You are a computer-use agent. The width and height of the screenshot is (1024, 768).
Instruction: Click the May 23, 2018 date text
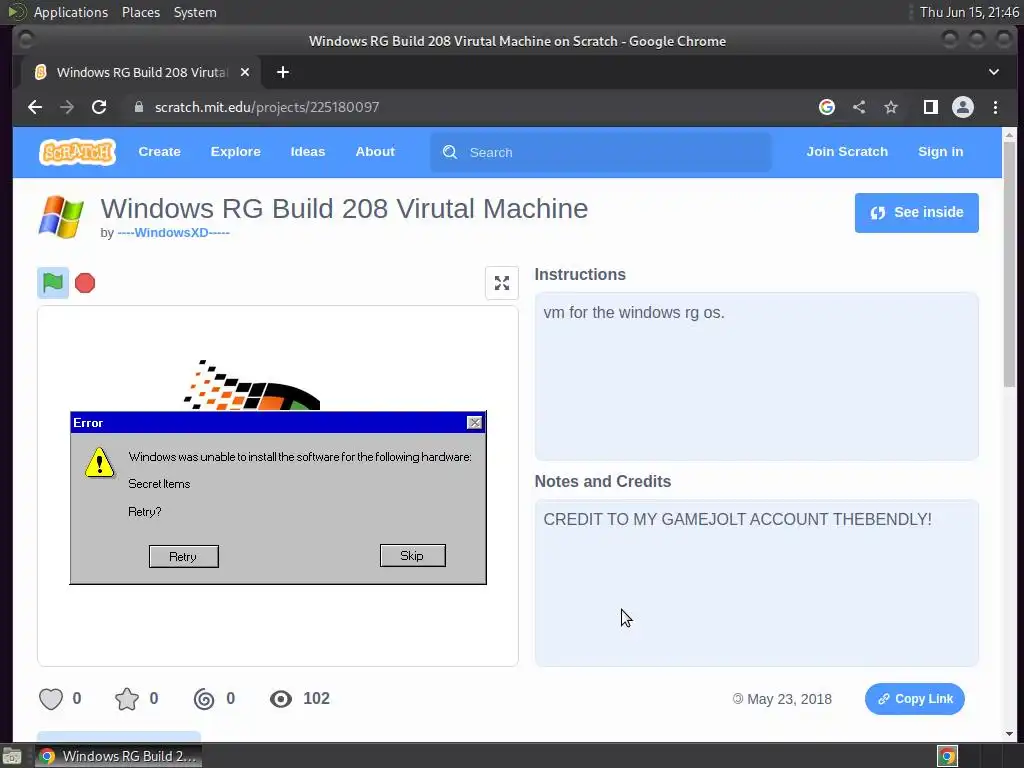tap(789, 699)
